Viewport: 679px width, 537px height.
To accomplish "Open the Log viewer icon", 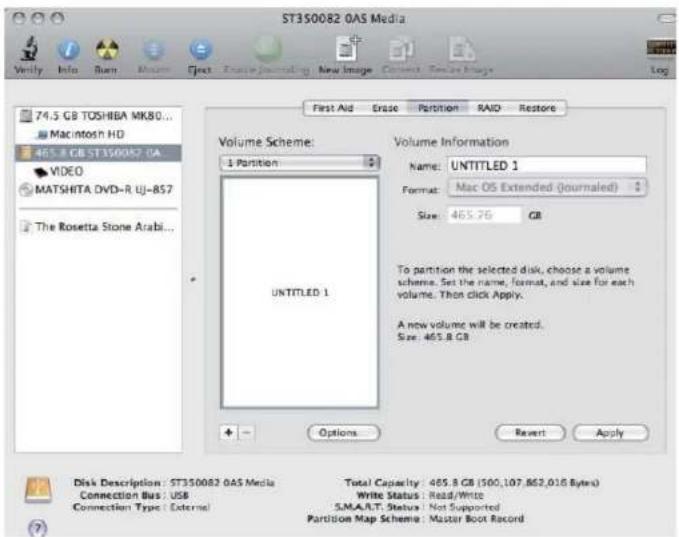I will point(660,49).
